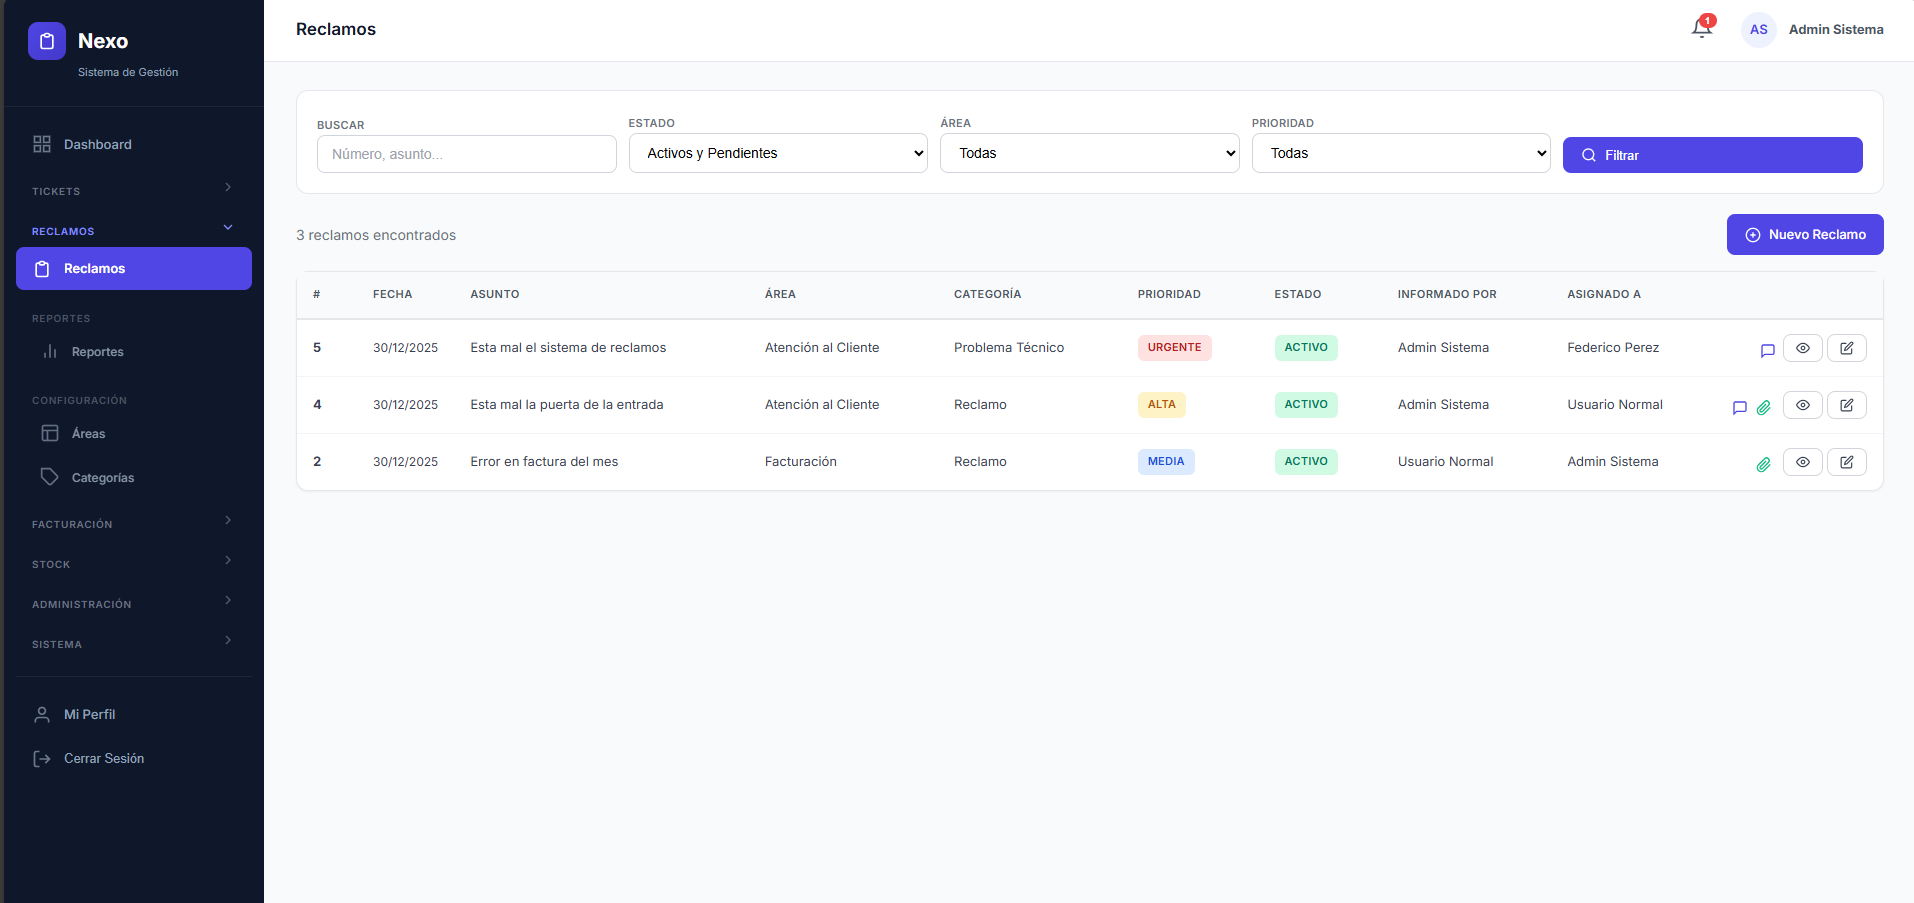
Task: Click the AS user avatar
Action: coord(1758,30)
